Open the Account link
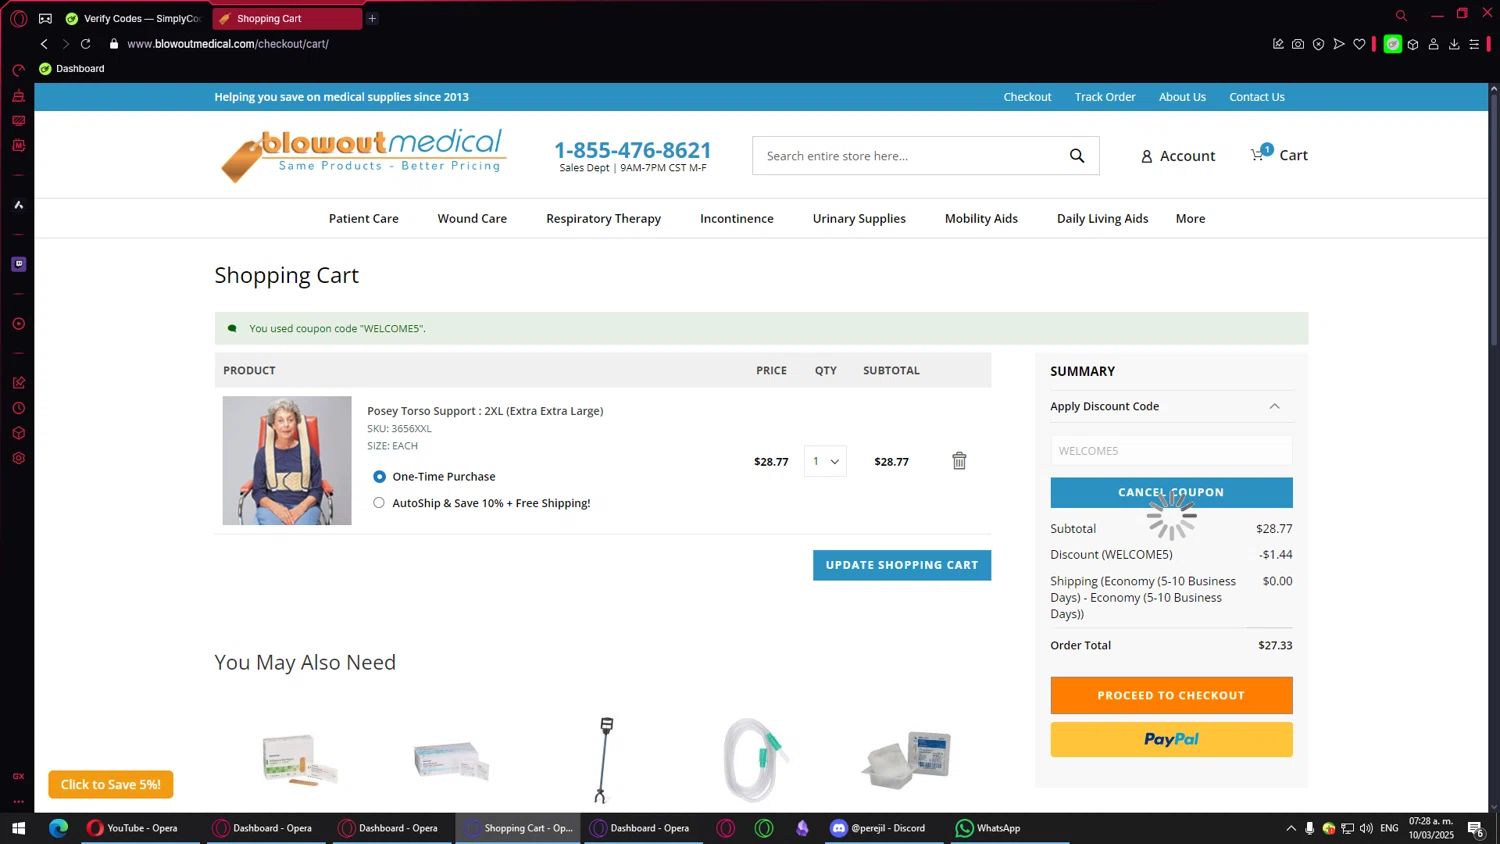This screenshot has width=1500, height=844. point(1178,156)
